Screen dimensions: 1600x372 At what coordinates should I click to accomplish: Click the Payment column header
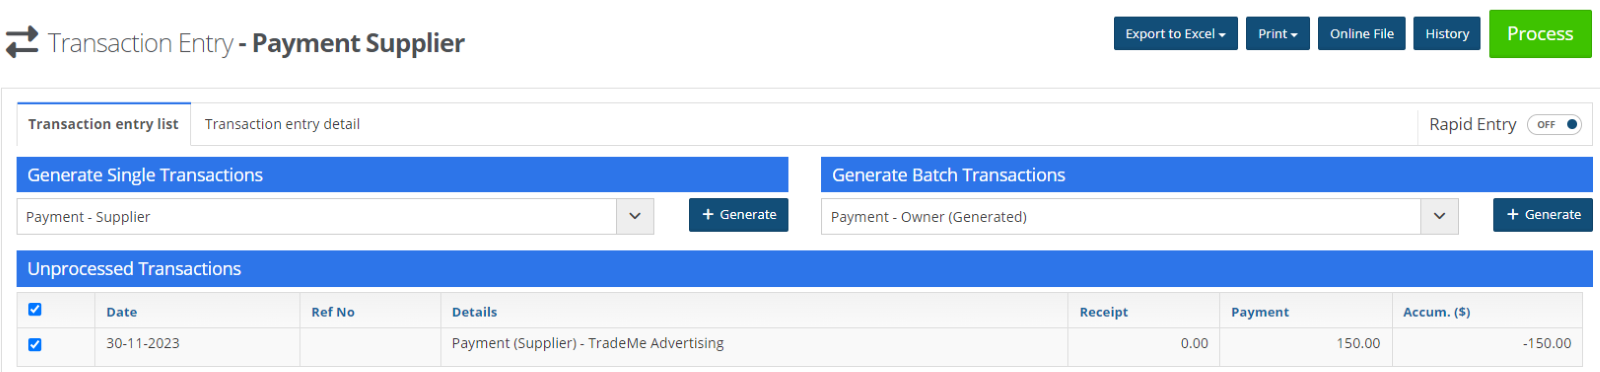(1260, 312)
